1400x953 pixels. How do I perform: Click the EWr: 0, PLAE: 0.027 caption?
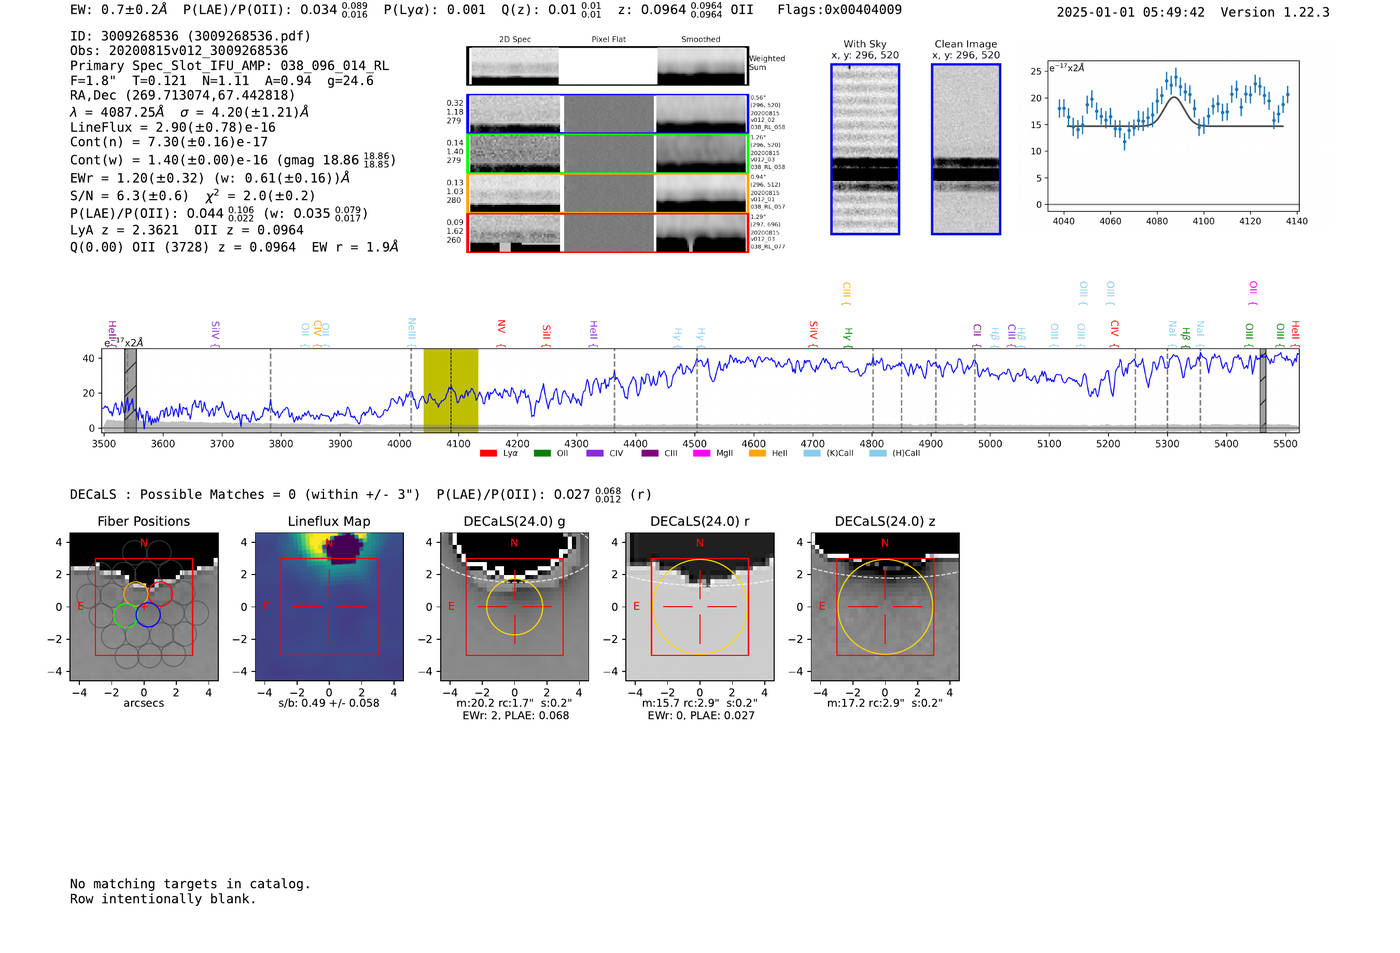tap(700, 716)
